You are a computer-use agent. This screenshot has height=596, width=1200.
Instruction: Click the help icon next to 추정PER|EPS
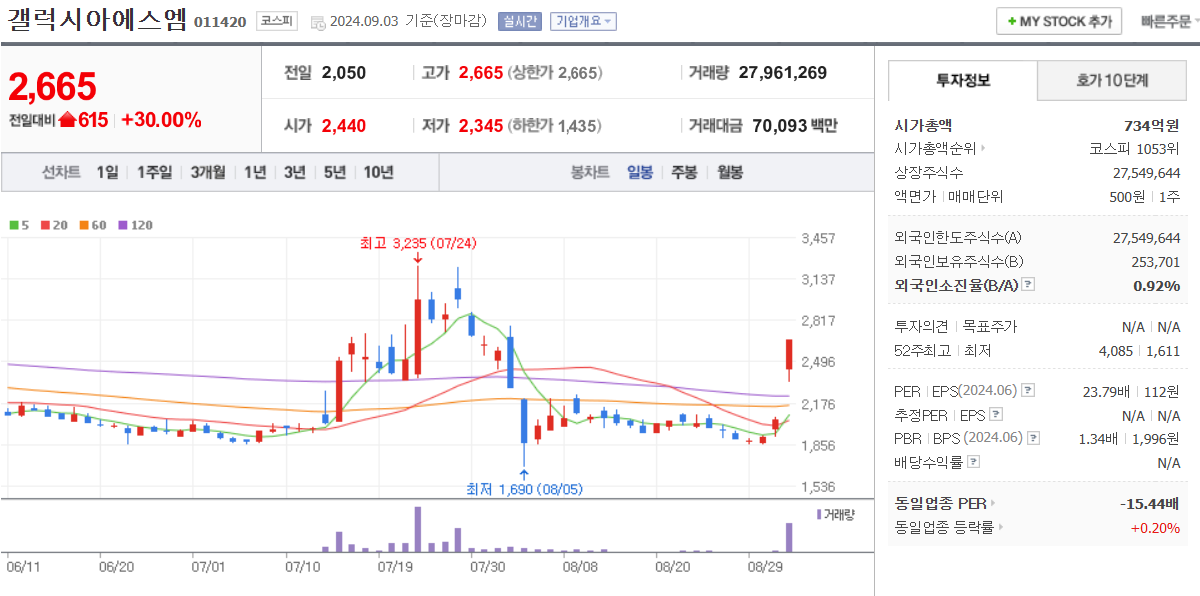click(x=996, y=415)
